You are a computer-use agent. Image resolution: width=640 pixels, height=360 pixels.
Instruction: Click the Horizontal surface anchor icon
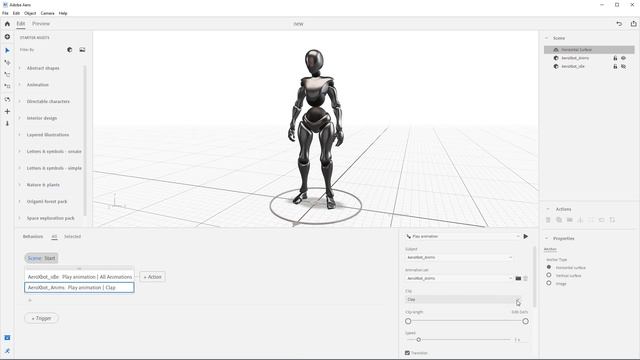pyautogui.click(x=556, y=50)
